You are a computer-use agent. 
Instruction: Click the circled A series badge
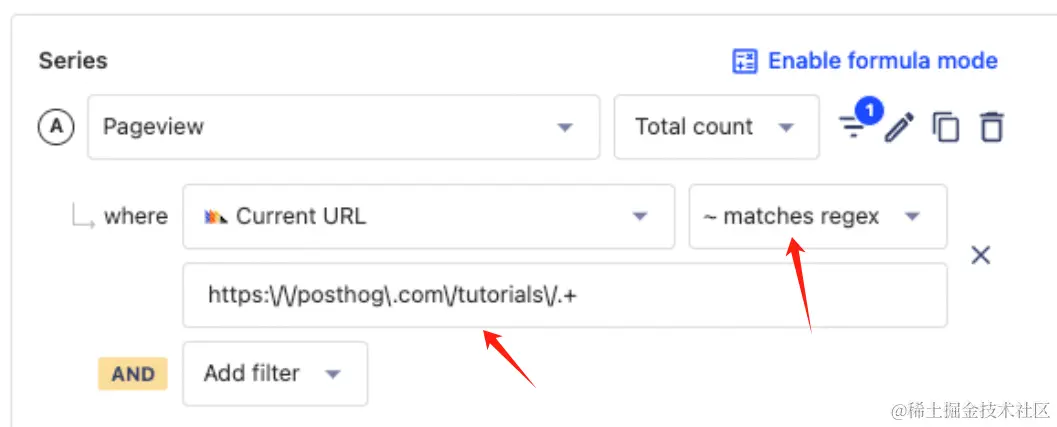(x=56, y=127)
